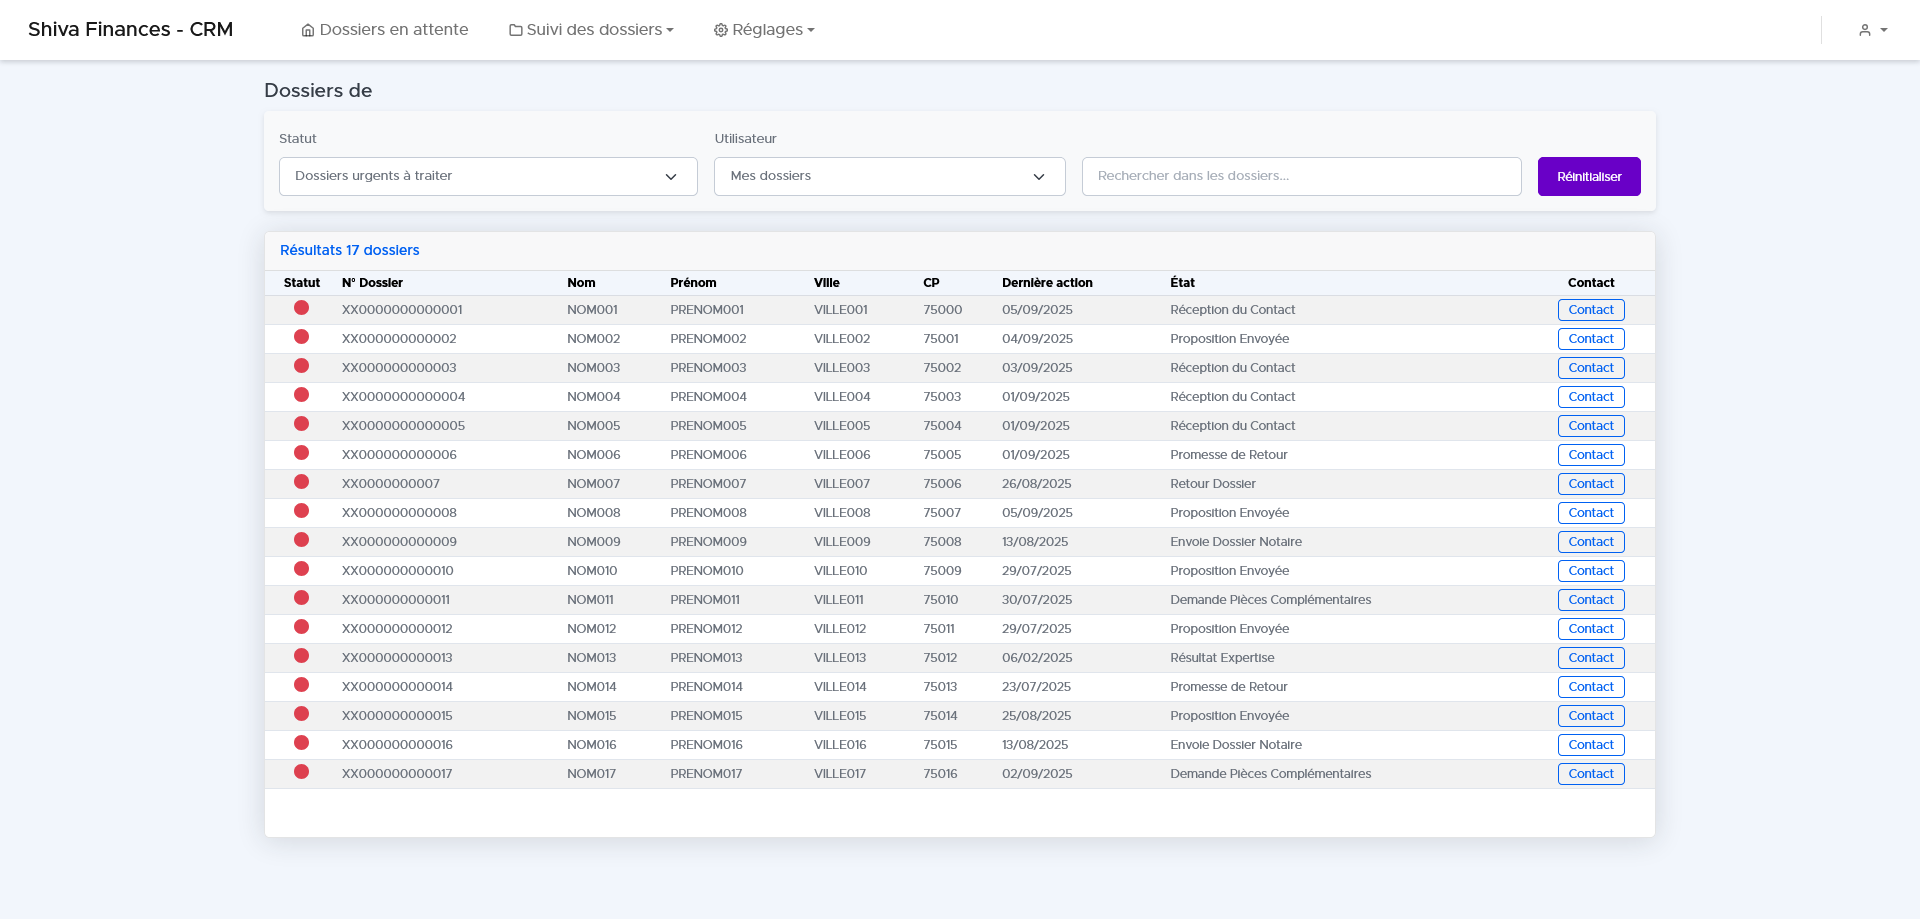The width and height of the screenshot is (1920, 919).
Task: Click Contact button for NOM009
Action: point(1590,542)
